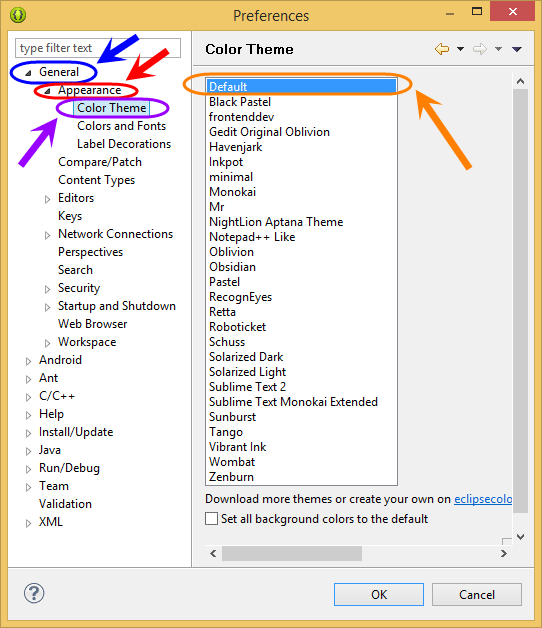Click the horizontal scrollbar left arrow
Image resolution: width=542 pixels, height=628 pixels.
pos(213,554)
